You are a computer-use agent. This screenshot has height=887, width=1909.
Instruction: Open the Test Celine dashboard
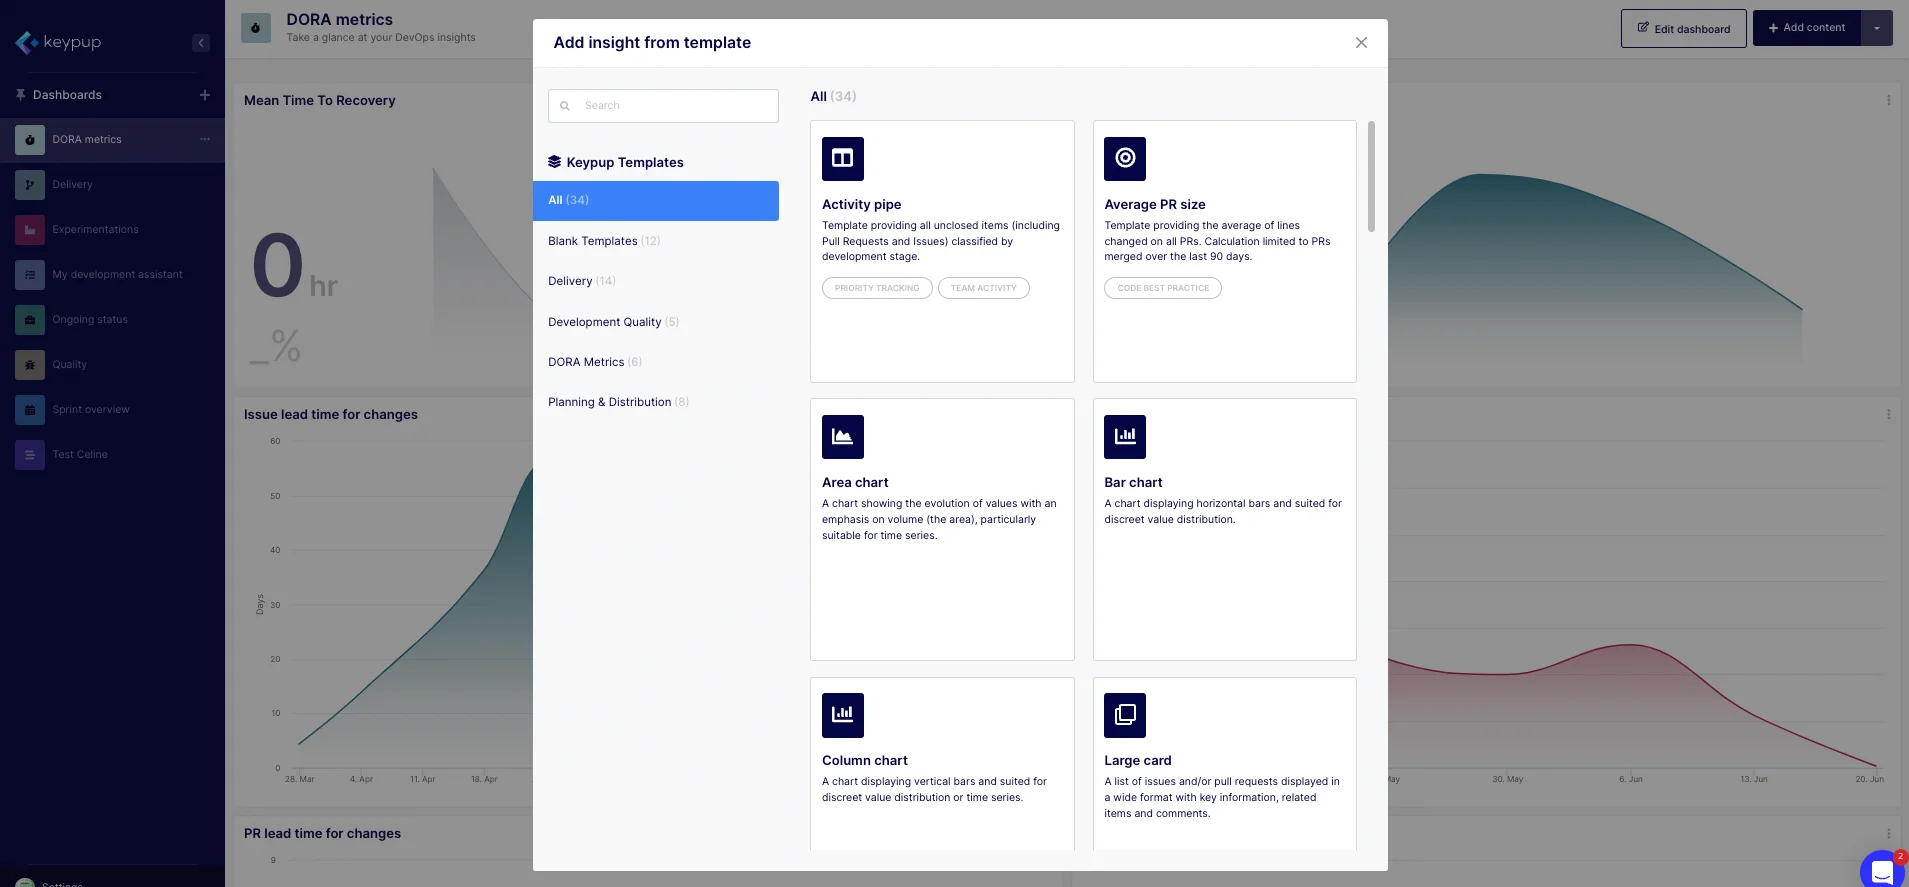click(112, 454)
